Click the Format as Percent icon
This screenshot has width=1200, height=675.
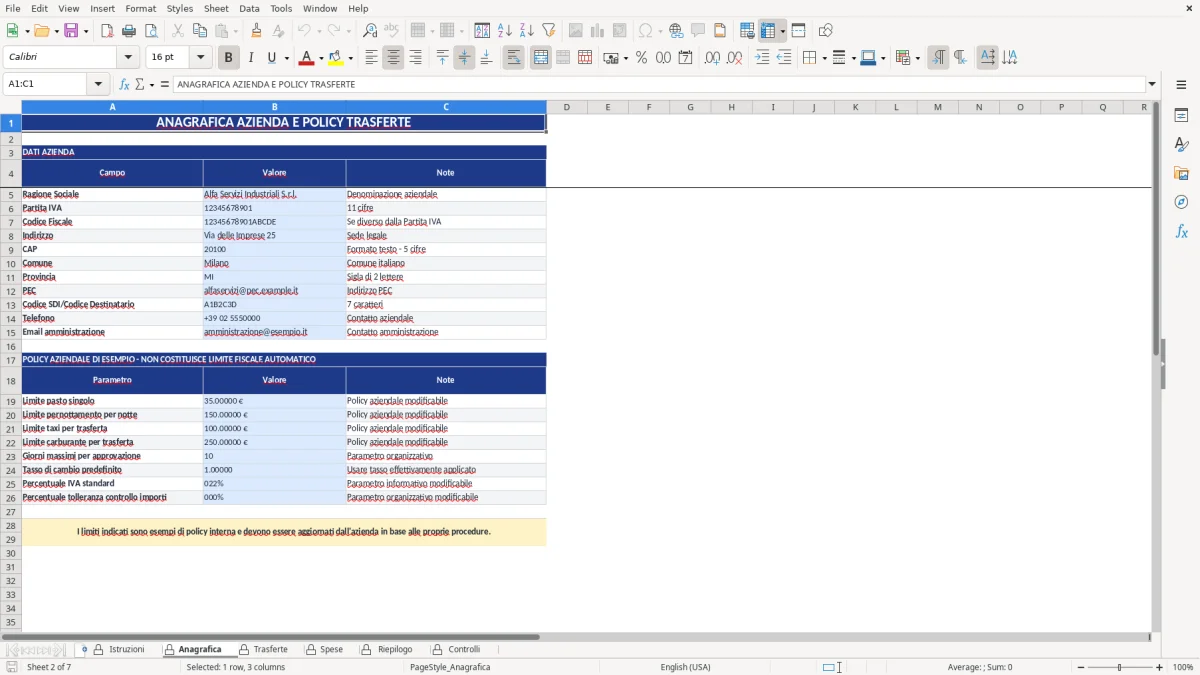[641, 58]
